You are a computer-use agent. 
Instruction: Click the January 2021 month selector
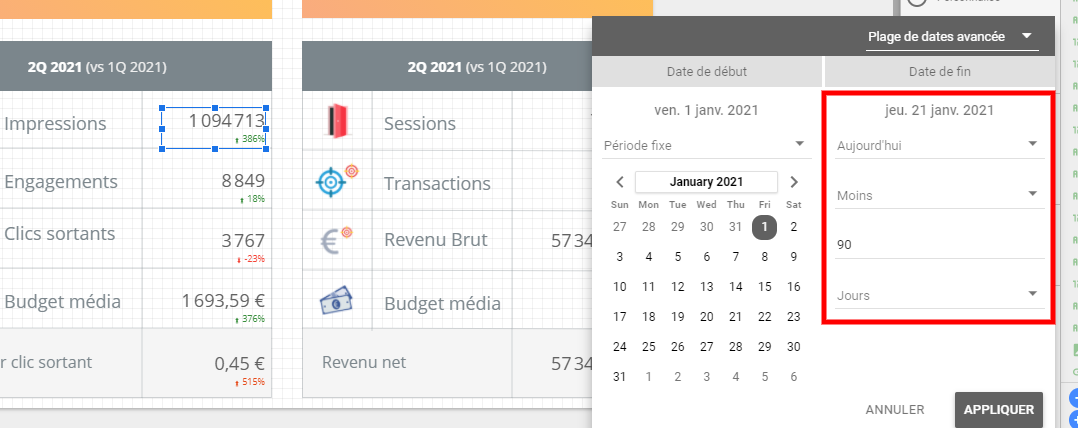706,182
